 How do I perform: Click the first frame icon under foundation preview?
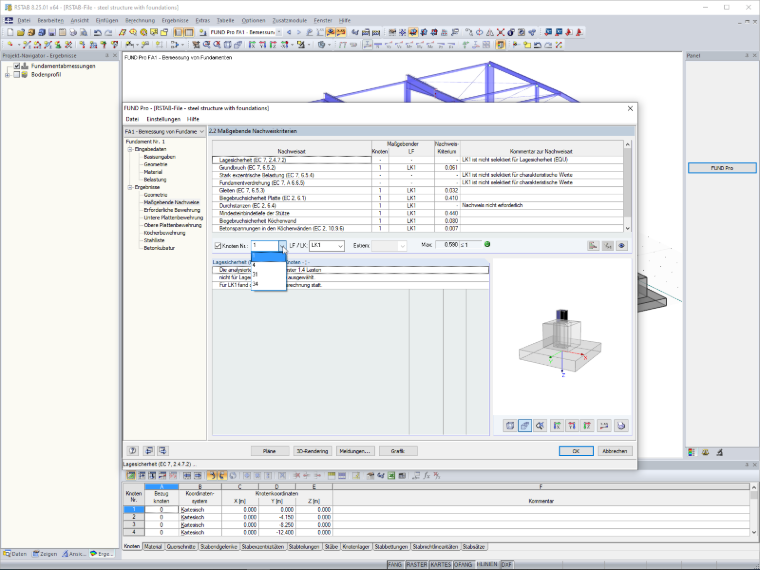[510, 426]
